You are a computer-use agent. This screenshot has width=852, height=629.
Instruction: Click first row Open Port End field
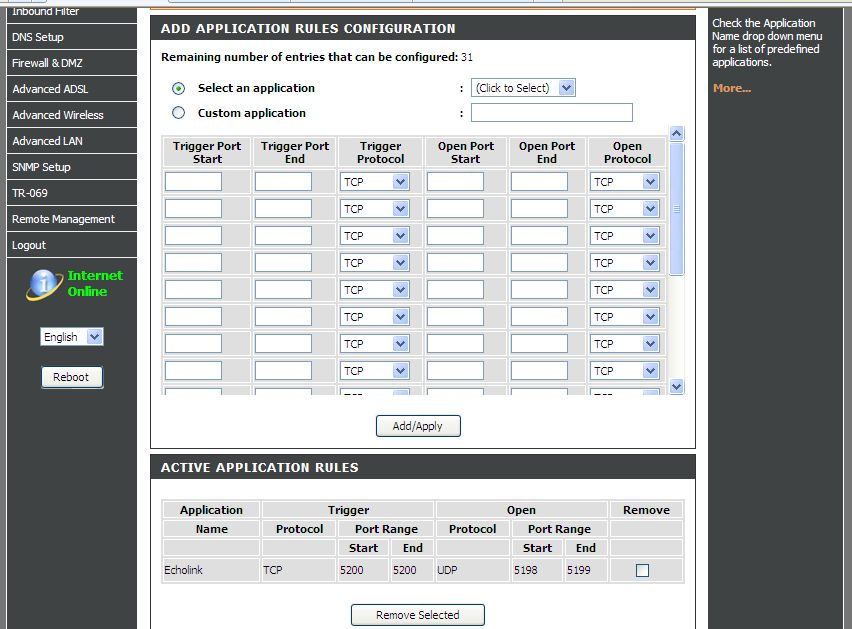pyautogui.click(x=539, y=181)
